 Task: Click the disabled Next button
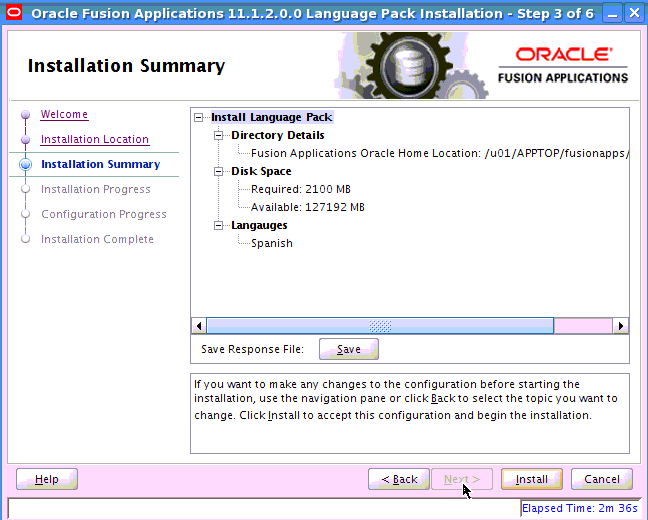462,479
